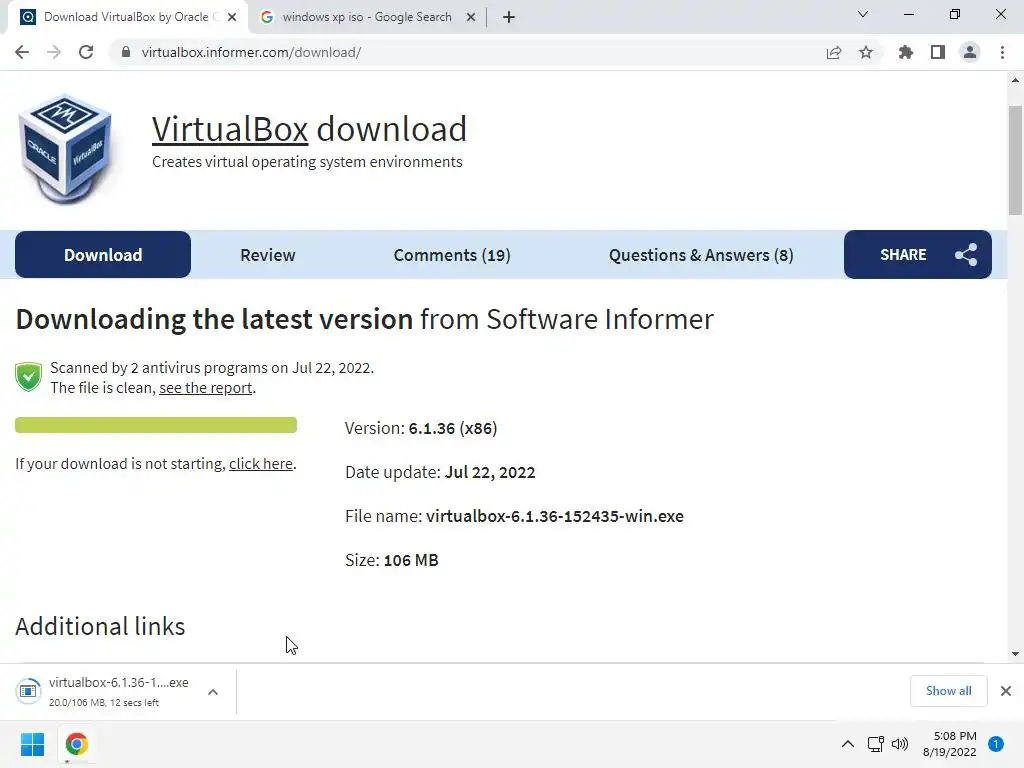The image size is (1024, 768).
Task: Close the downloads bar
Action: tap(1006, 691)
